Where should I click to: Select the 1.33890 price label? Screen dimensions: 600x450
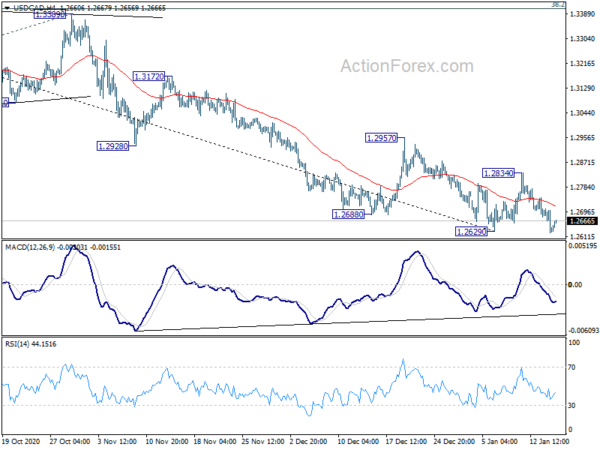(50, 15)
